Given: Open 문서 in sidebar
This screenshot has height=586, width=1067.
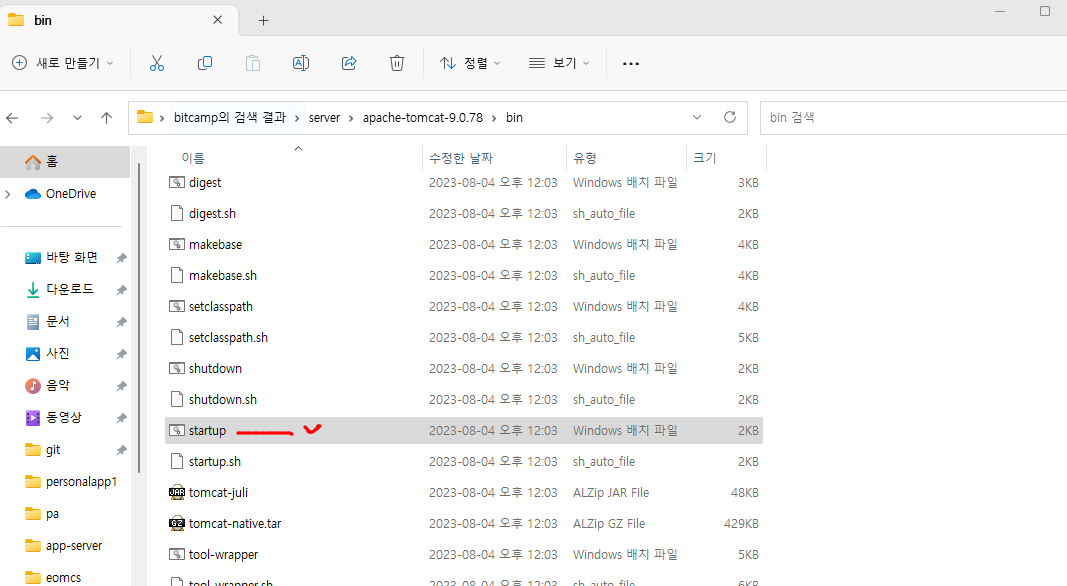Looking at the screenshot, I should click(57, 321).
